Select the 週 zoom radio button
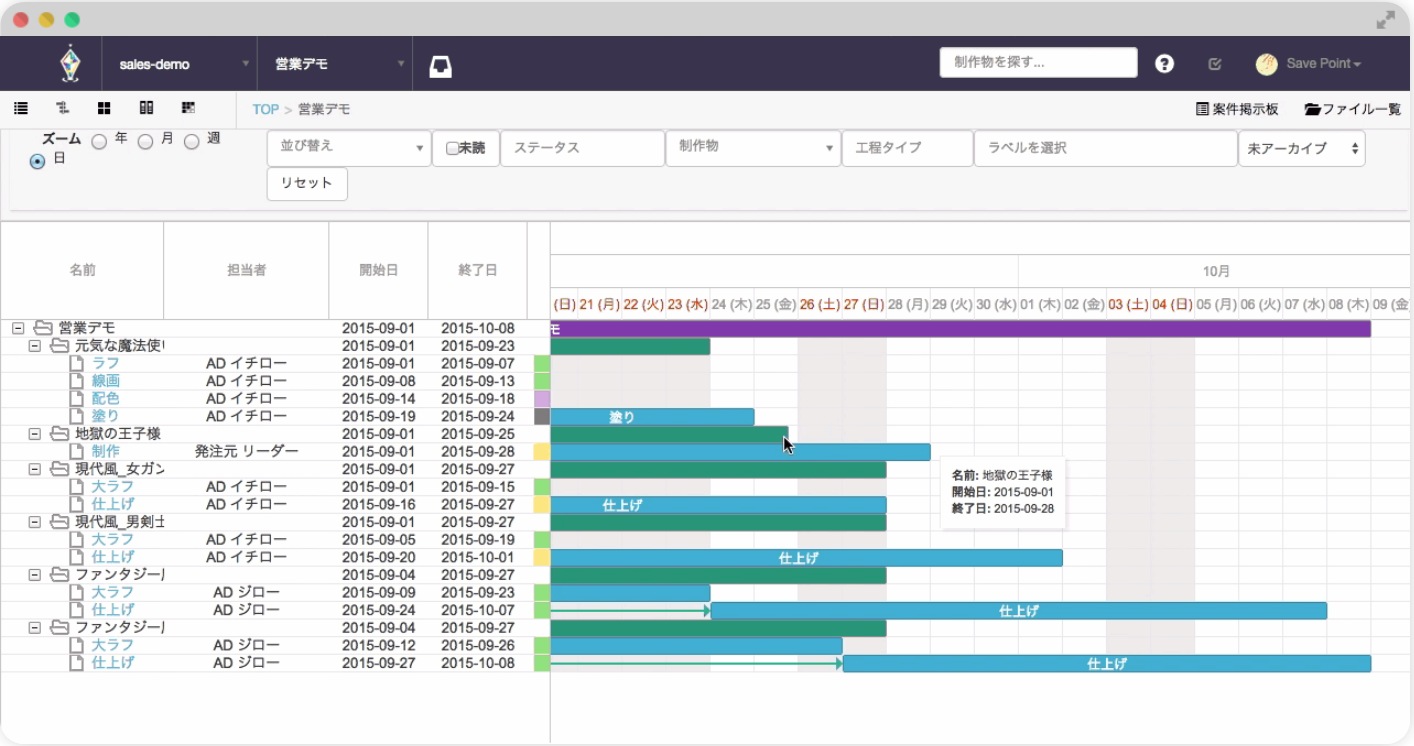 (192, 142)
